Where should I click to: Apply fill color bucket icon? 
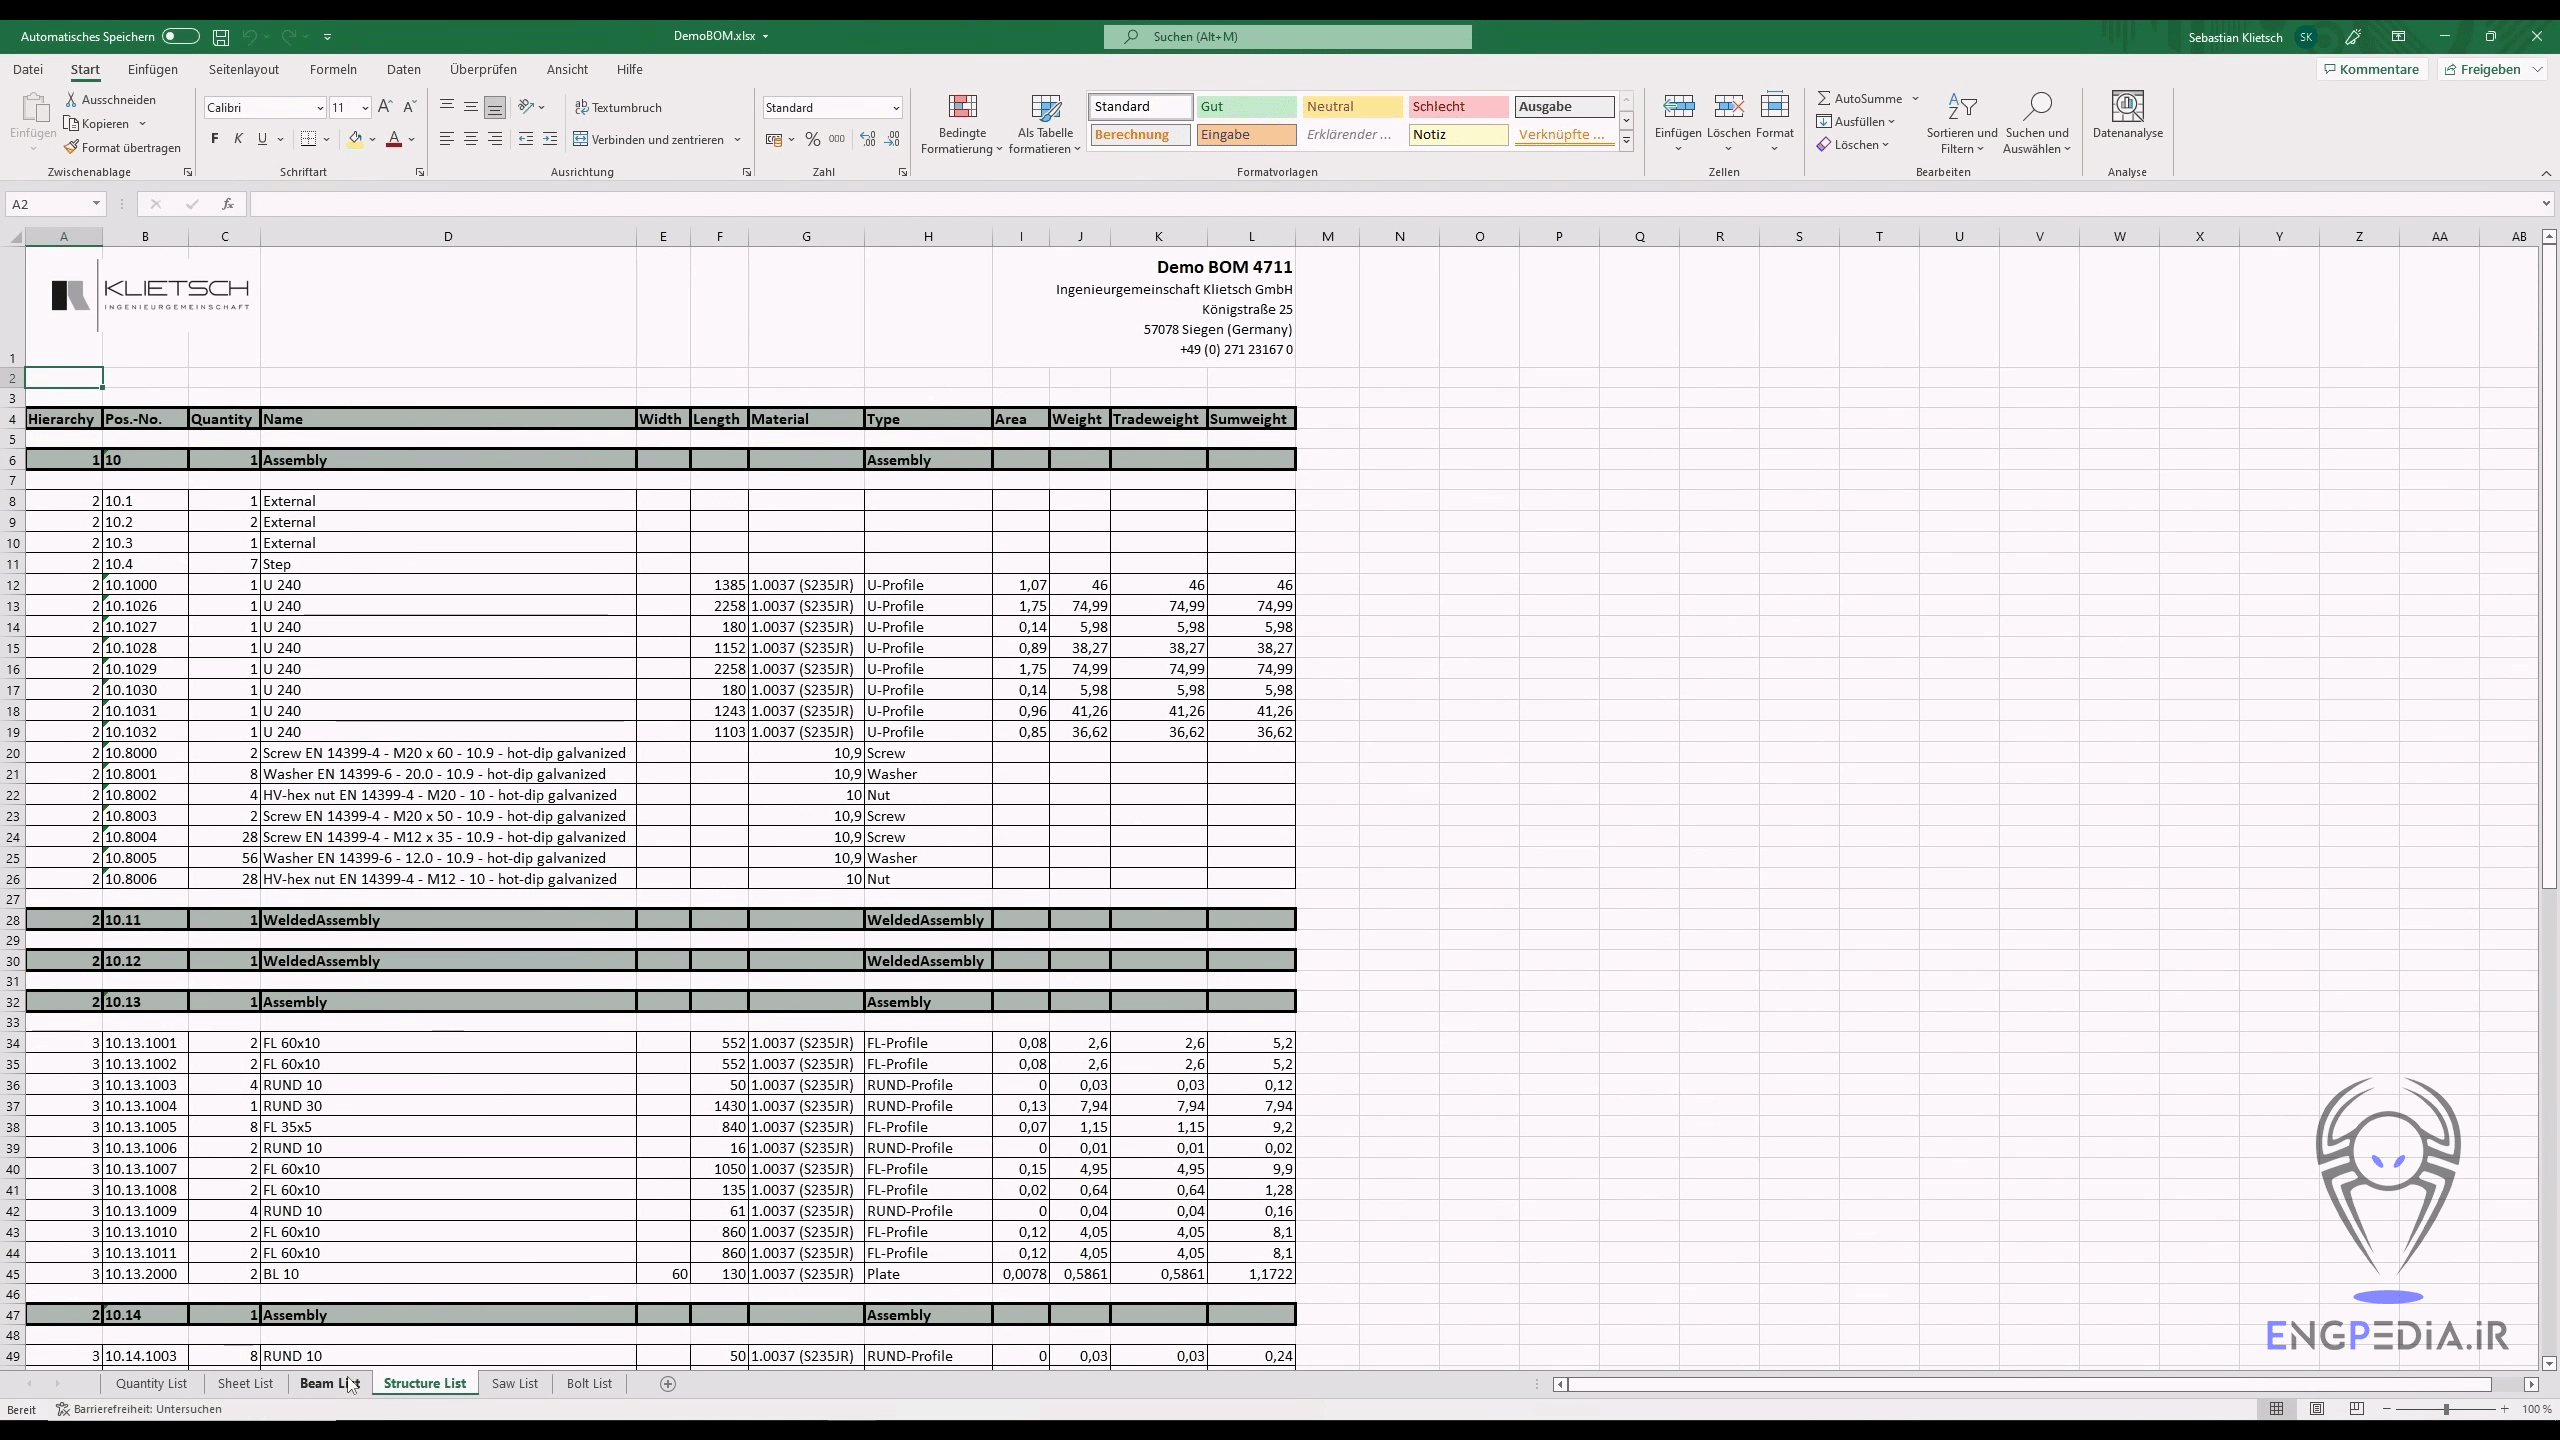[355, 139]
